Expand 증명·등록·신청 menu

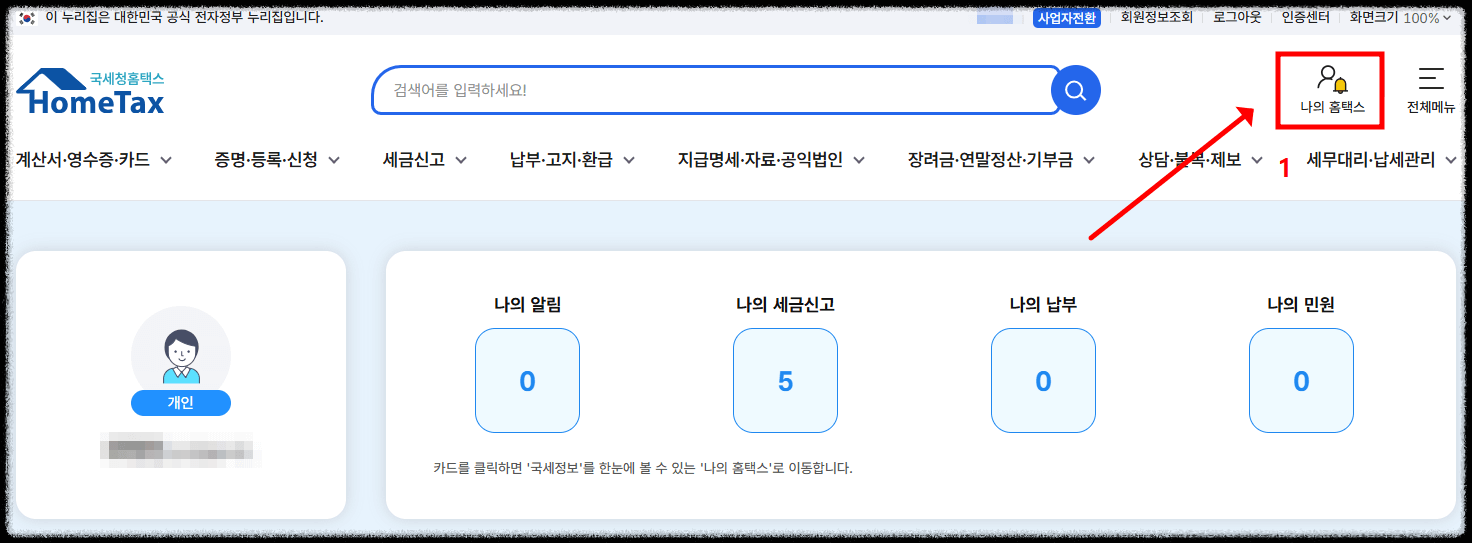tap(277, 159)
